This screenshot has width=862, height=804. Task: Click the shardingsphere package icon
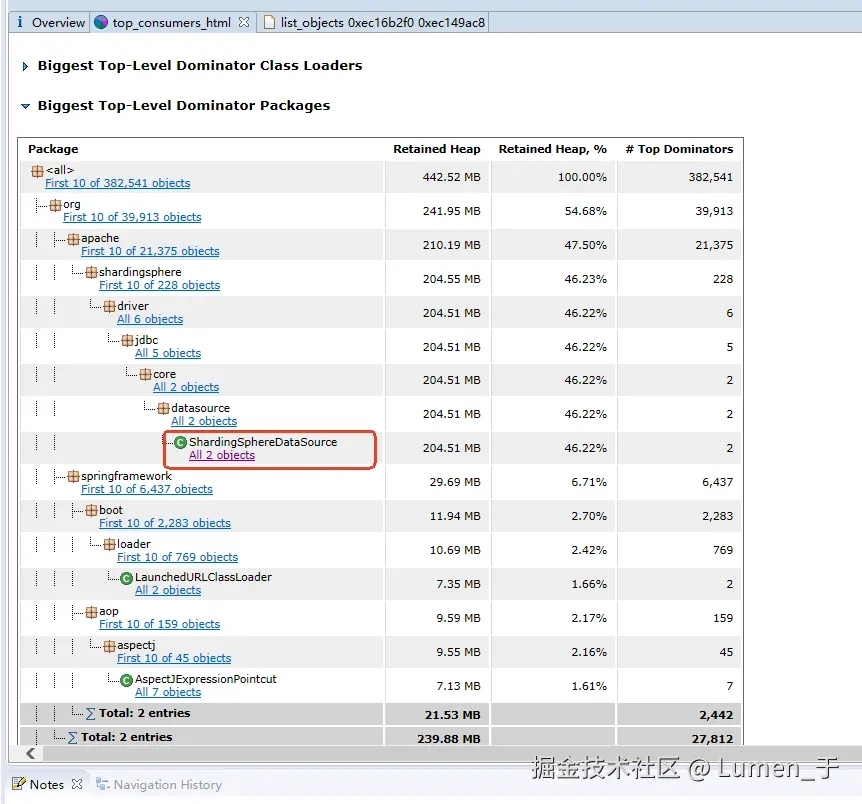91,272
